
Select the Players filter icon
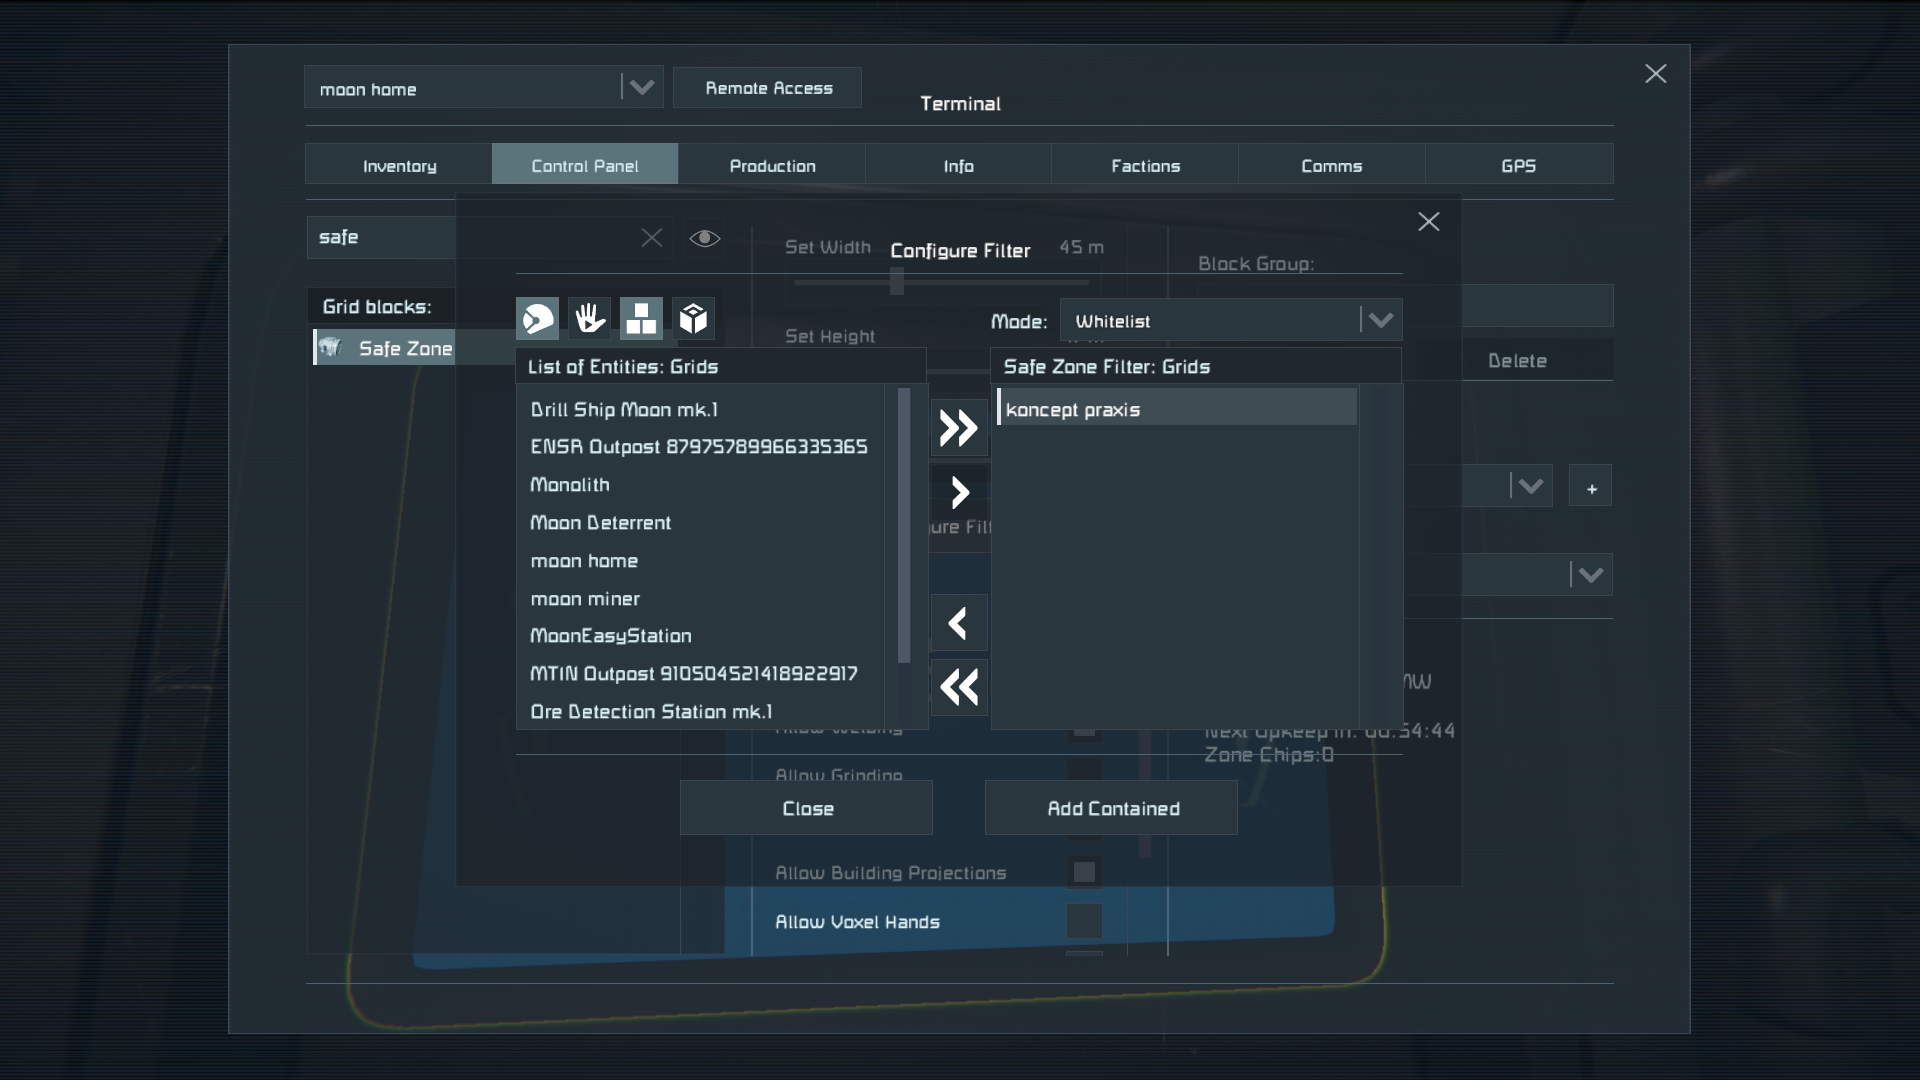click(537, 319)
